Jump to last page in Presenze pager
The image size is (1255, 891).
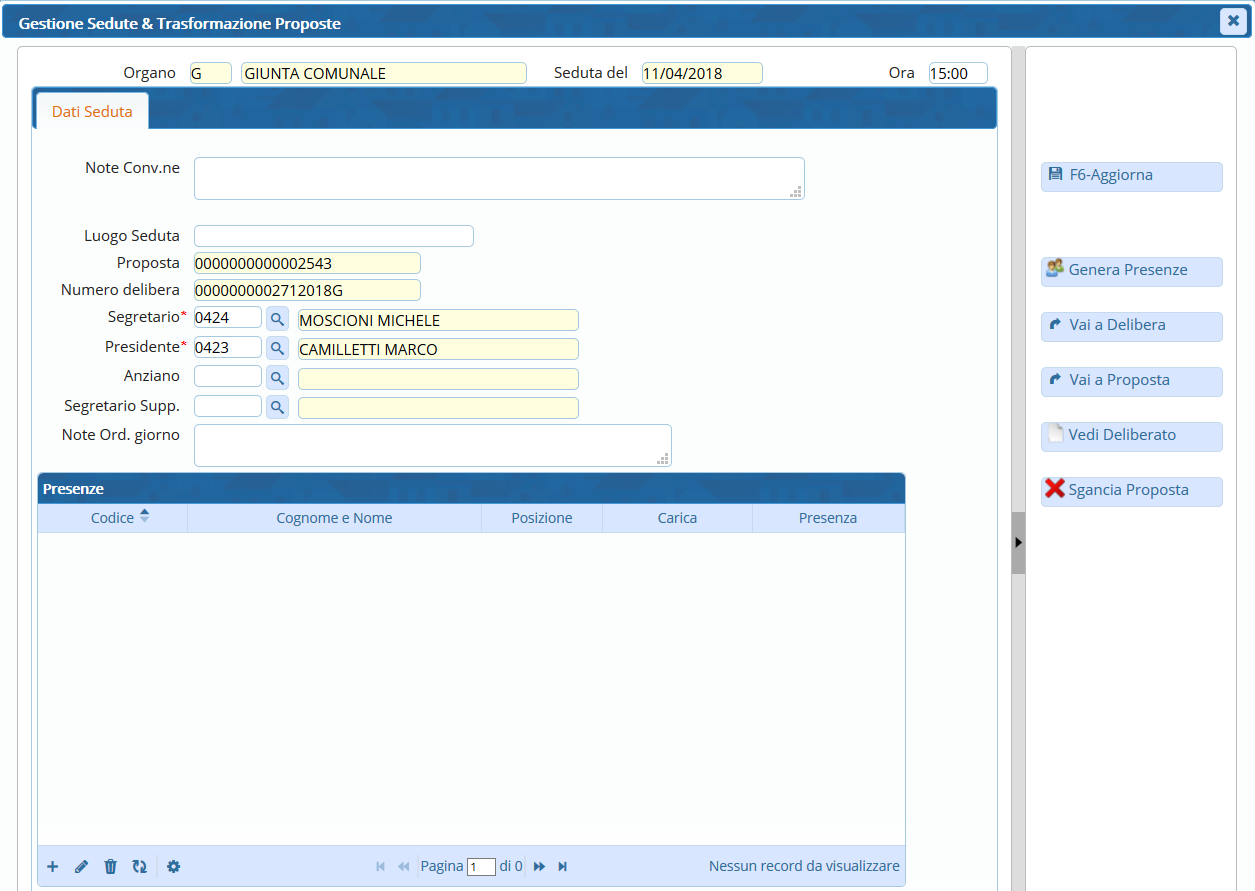click(563, 866)
